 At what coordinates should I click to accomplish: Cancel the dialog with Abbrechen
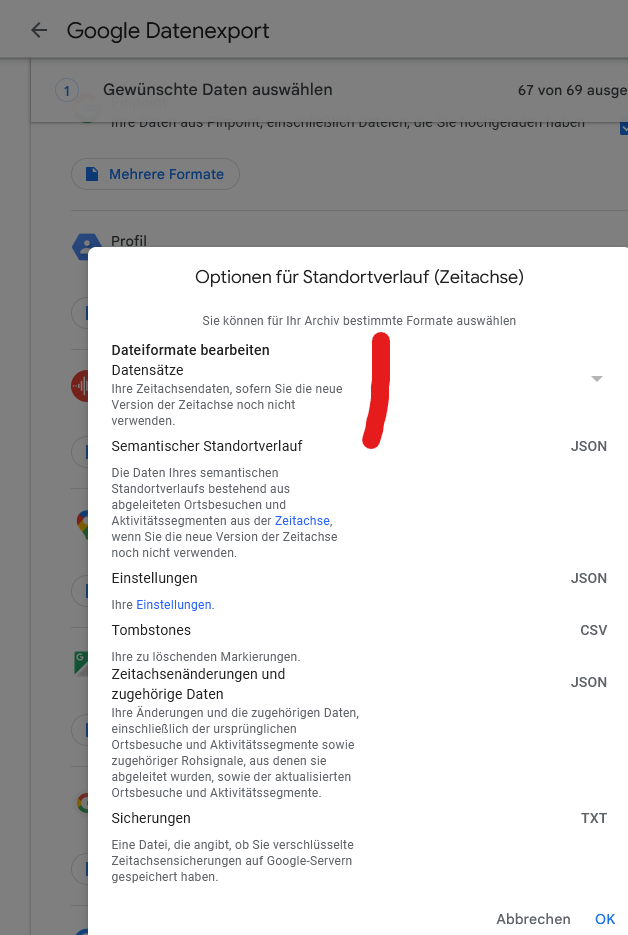pos(533,919)
